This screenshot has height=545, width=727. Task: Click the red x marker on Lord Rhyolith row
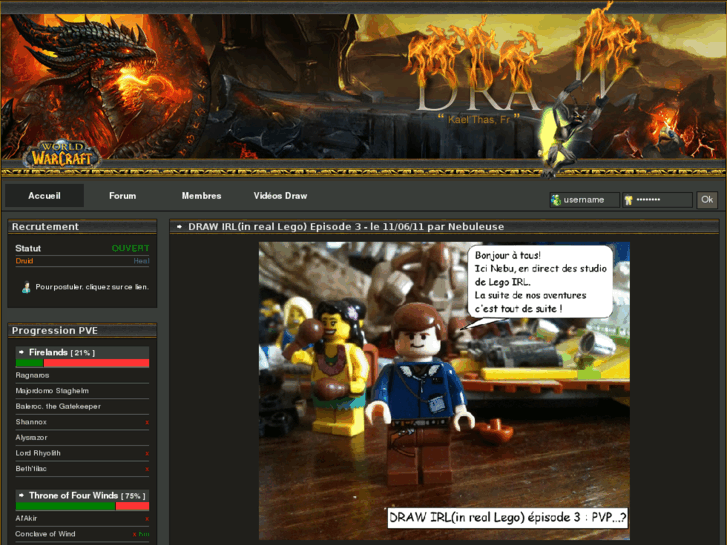tap(147, 454)
